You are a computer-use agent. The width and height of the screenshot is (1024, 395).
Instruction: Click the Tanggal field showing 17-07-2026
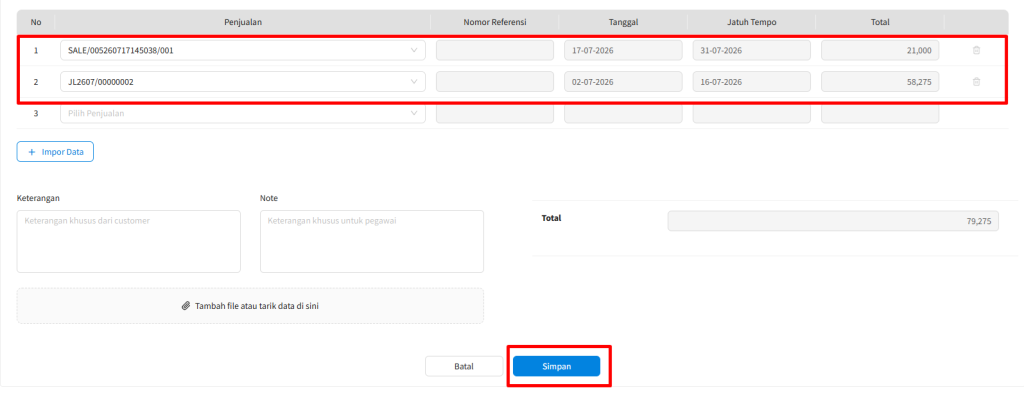[623, 50]
